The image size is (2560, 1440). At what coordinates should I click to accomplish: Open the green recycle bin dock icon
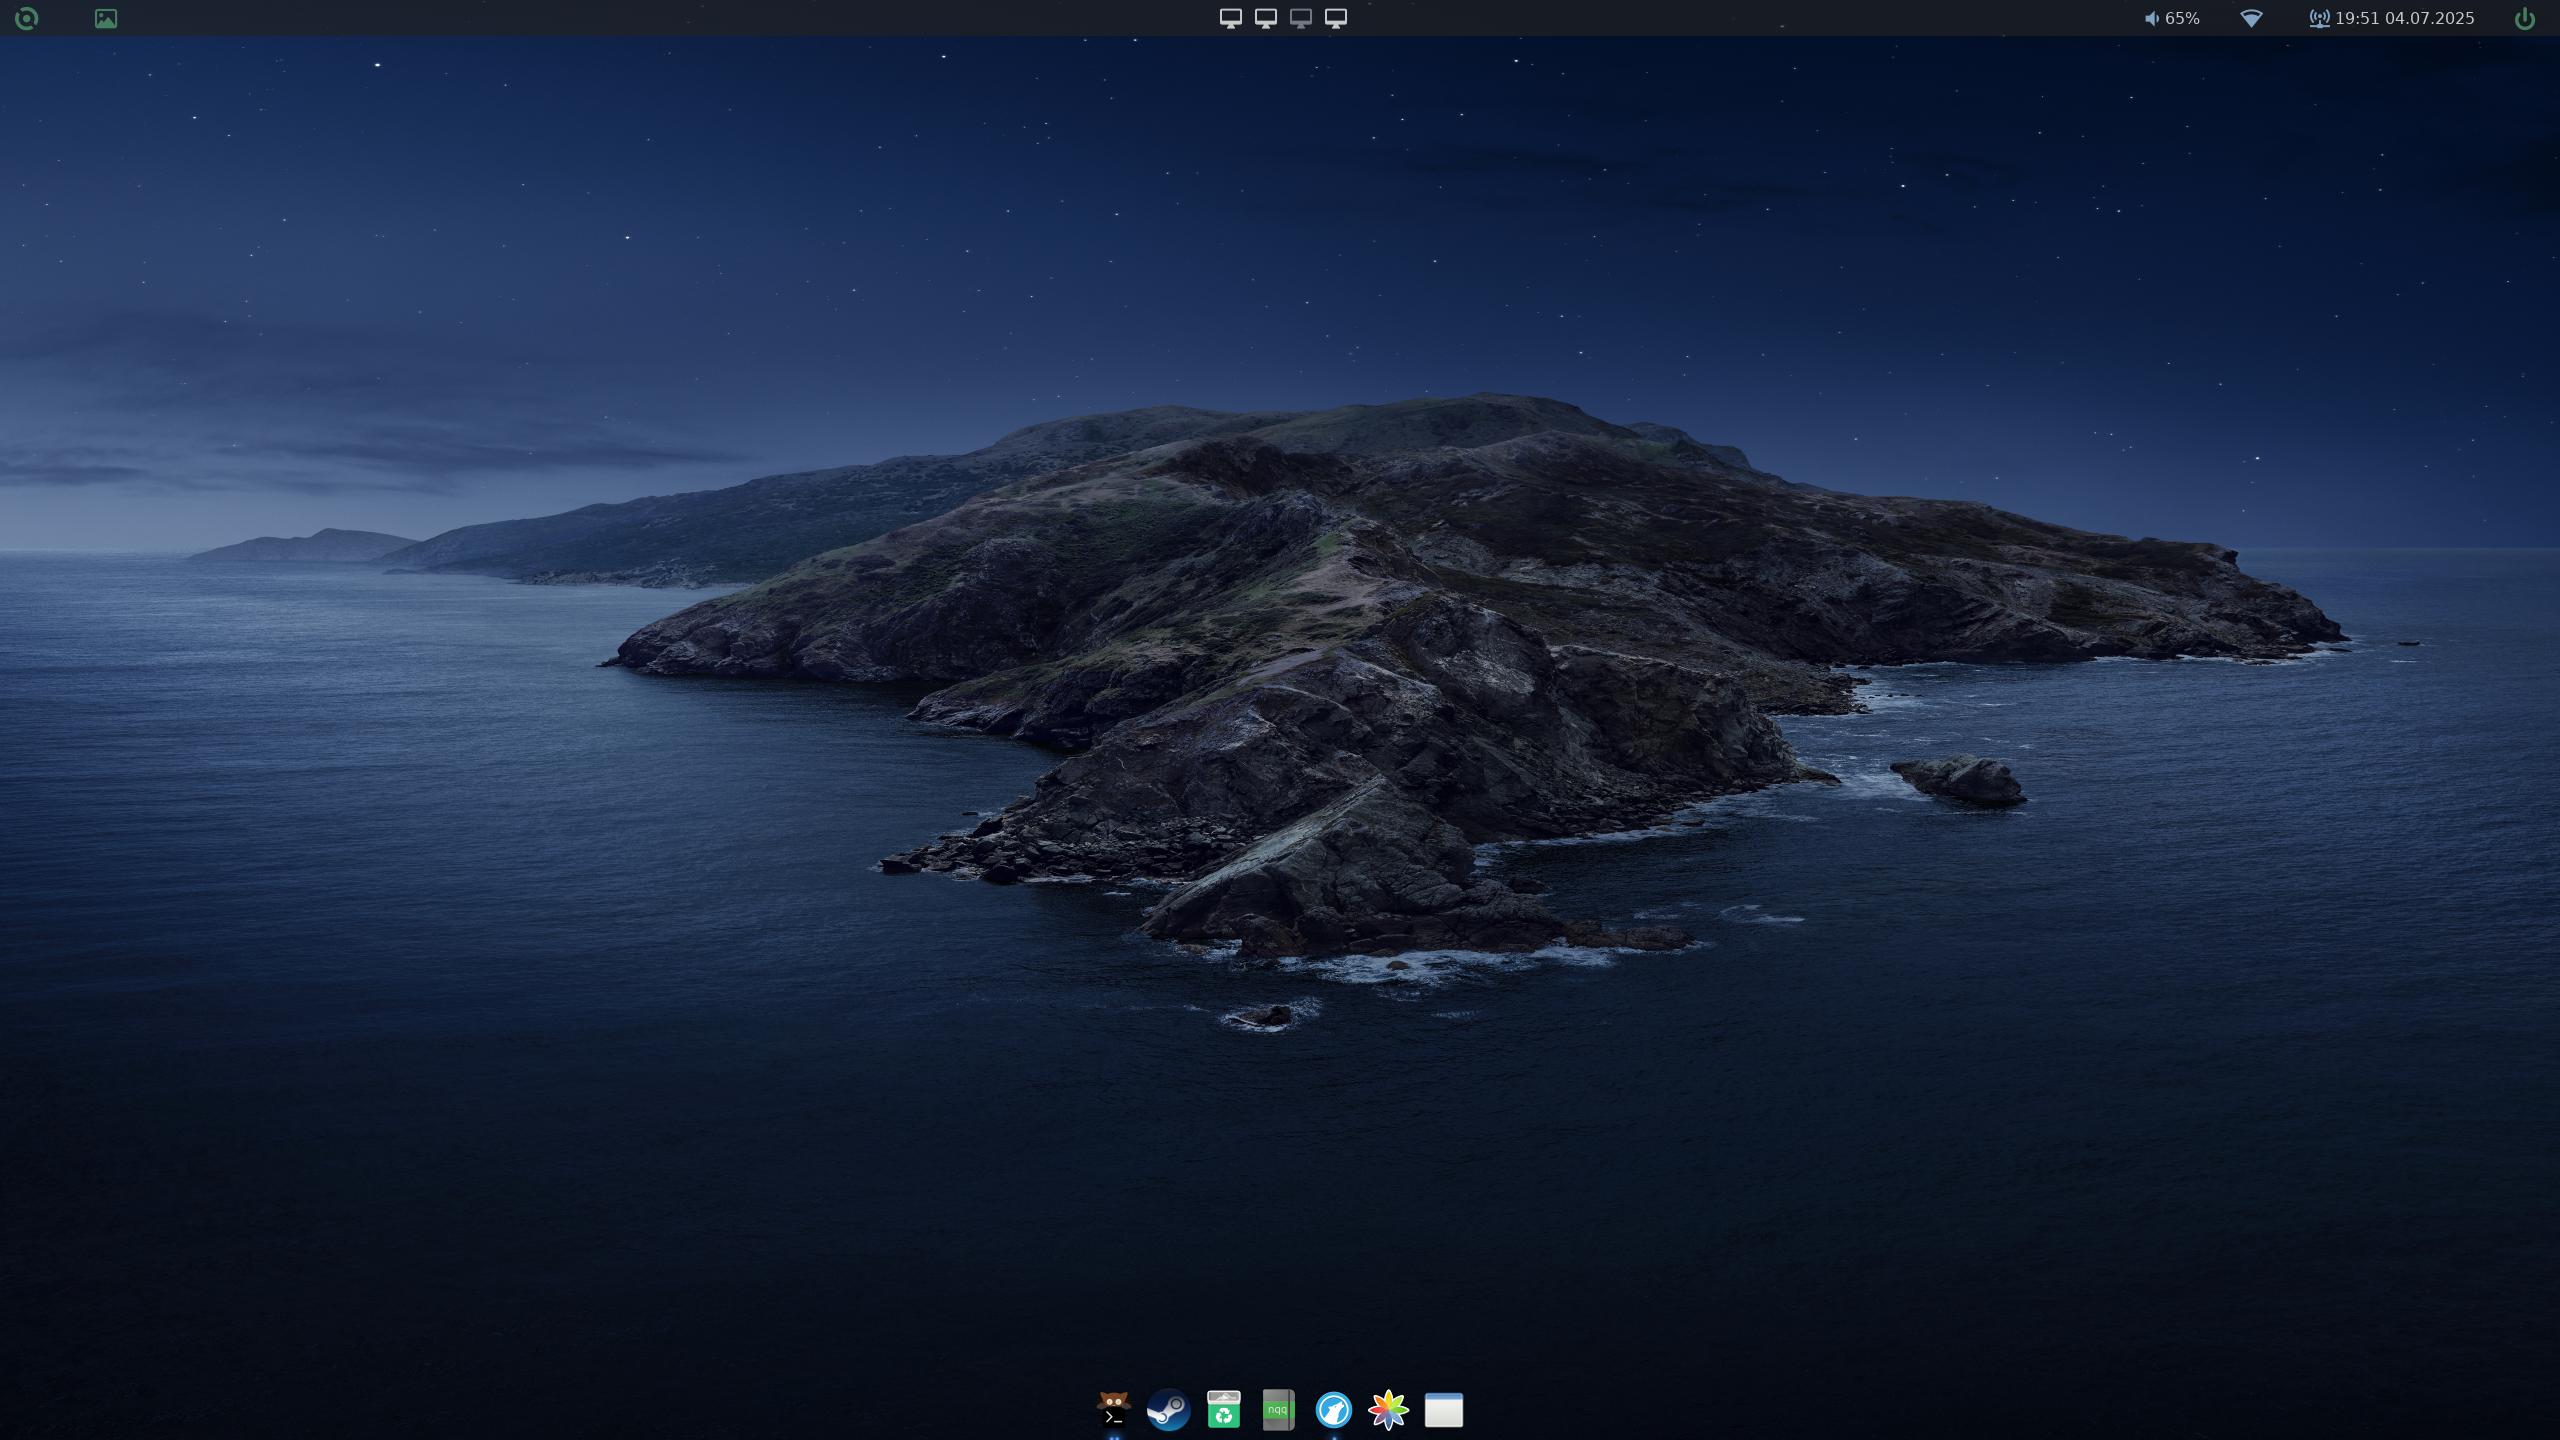click(x=1223, y=1410)
